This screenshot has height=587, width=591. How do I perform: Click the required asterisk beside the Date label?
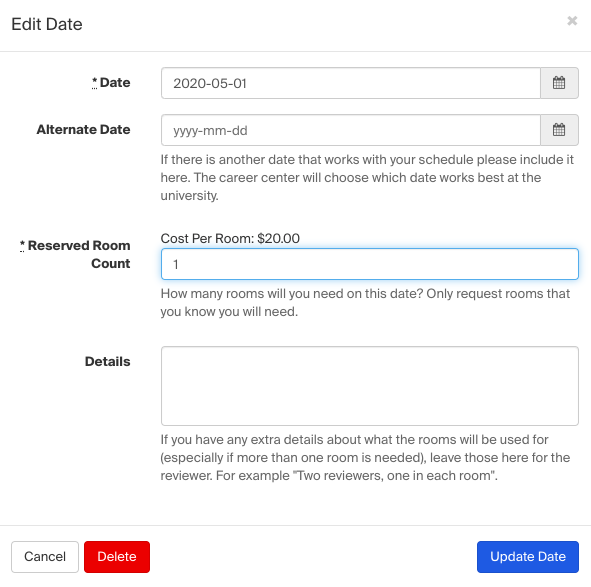click(94, 82)
